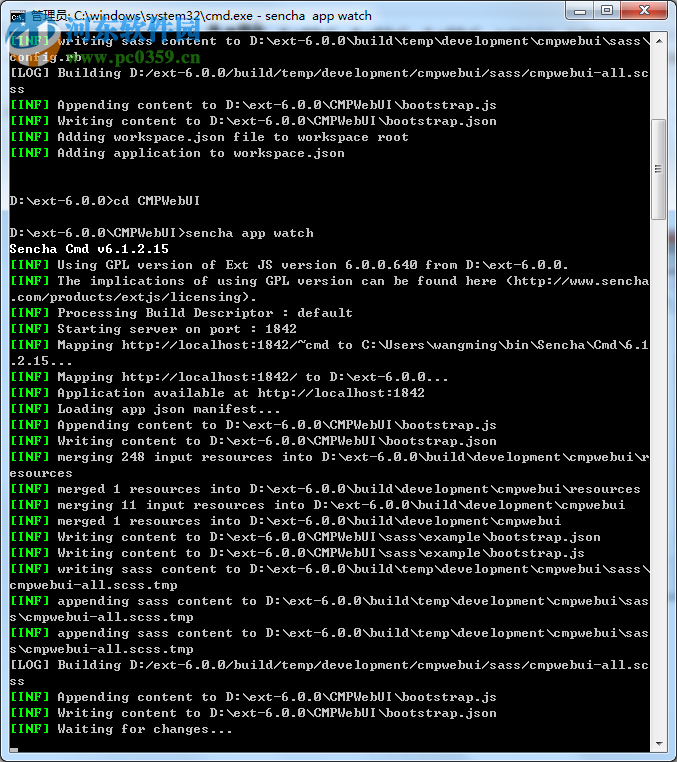
Task: Click 'merging 11 input resources' line
Action: 317,505
